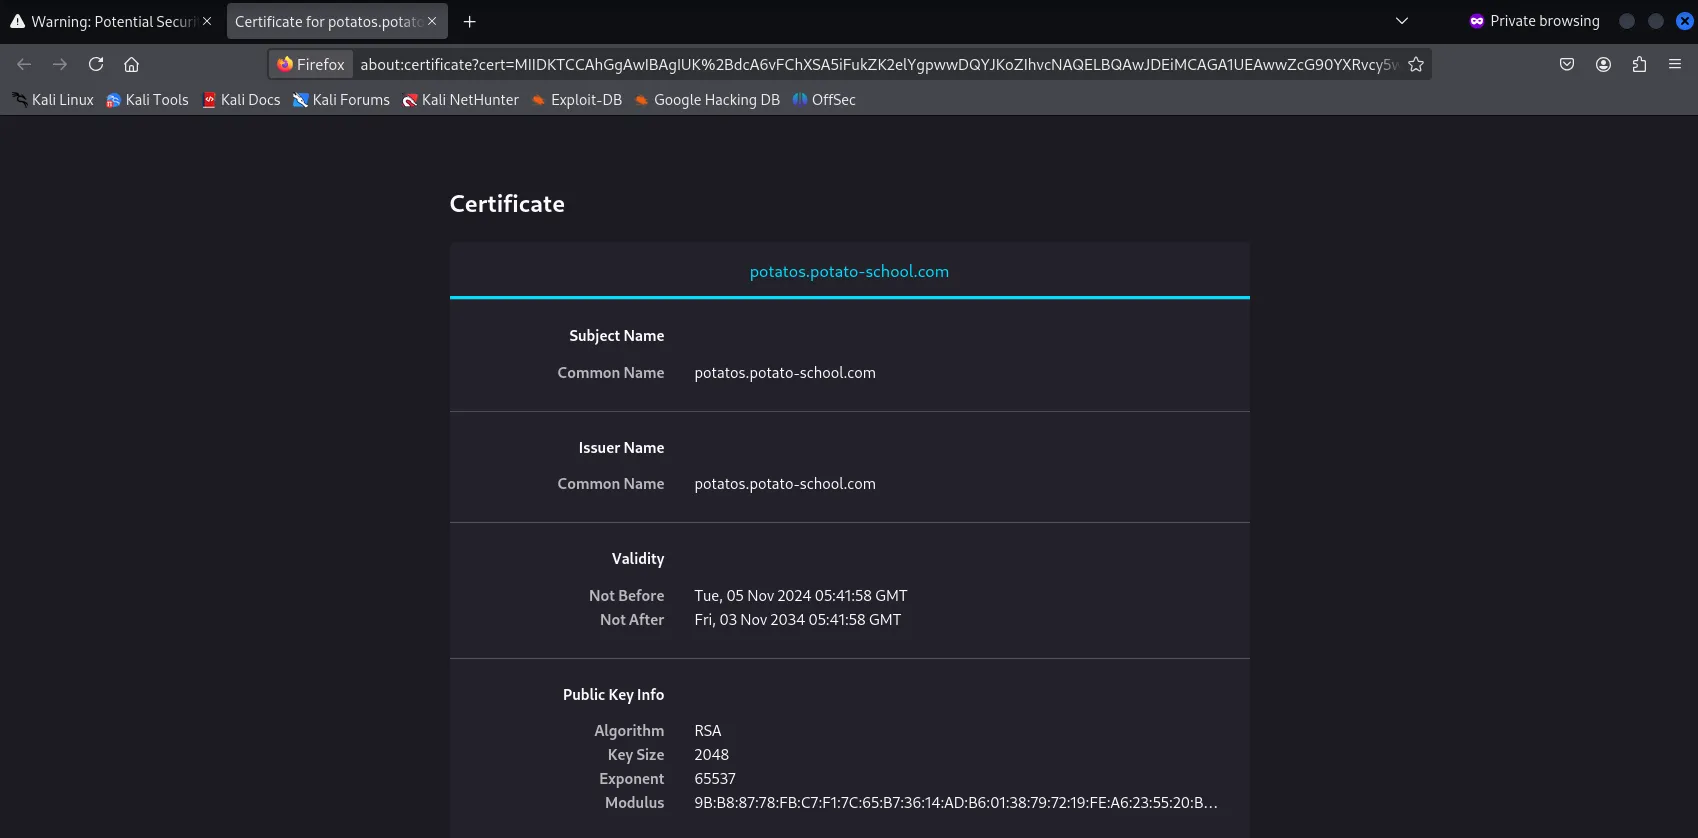Open Kali Docs bookmark

[241, 100]
